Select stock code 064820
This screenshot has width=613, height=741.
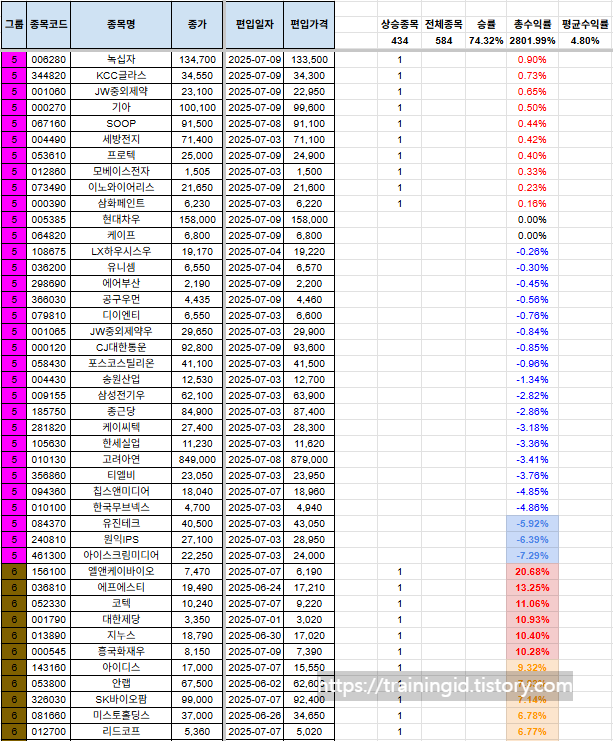pyautogui.click(x=49, y=236)
